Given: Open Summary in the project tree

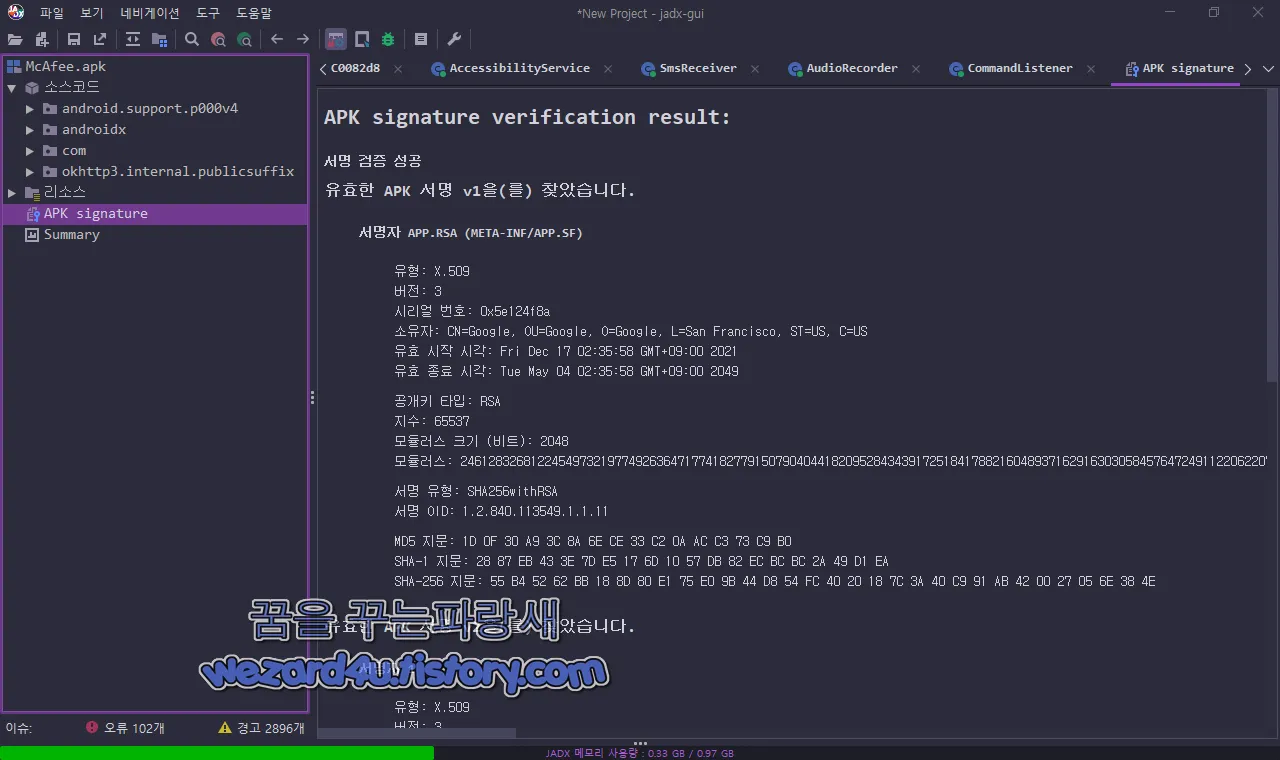Looking at the screenshot, I should 71,234.
